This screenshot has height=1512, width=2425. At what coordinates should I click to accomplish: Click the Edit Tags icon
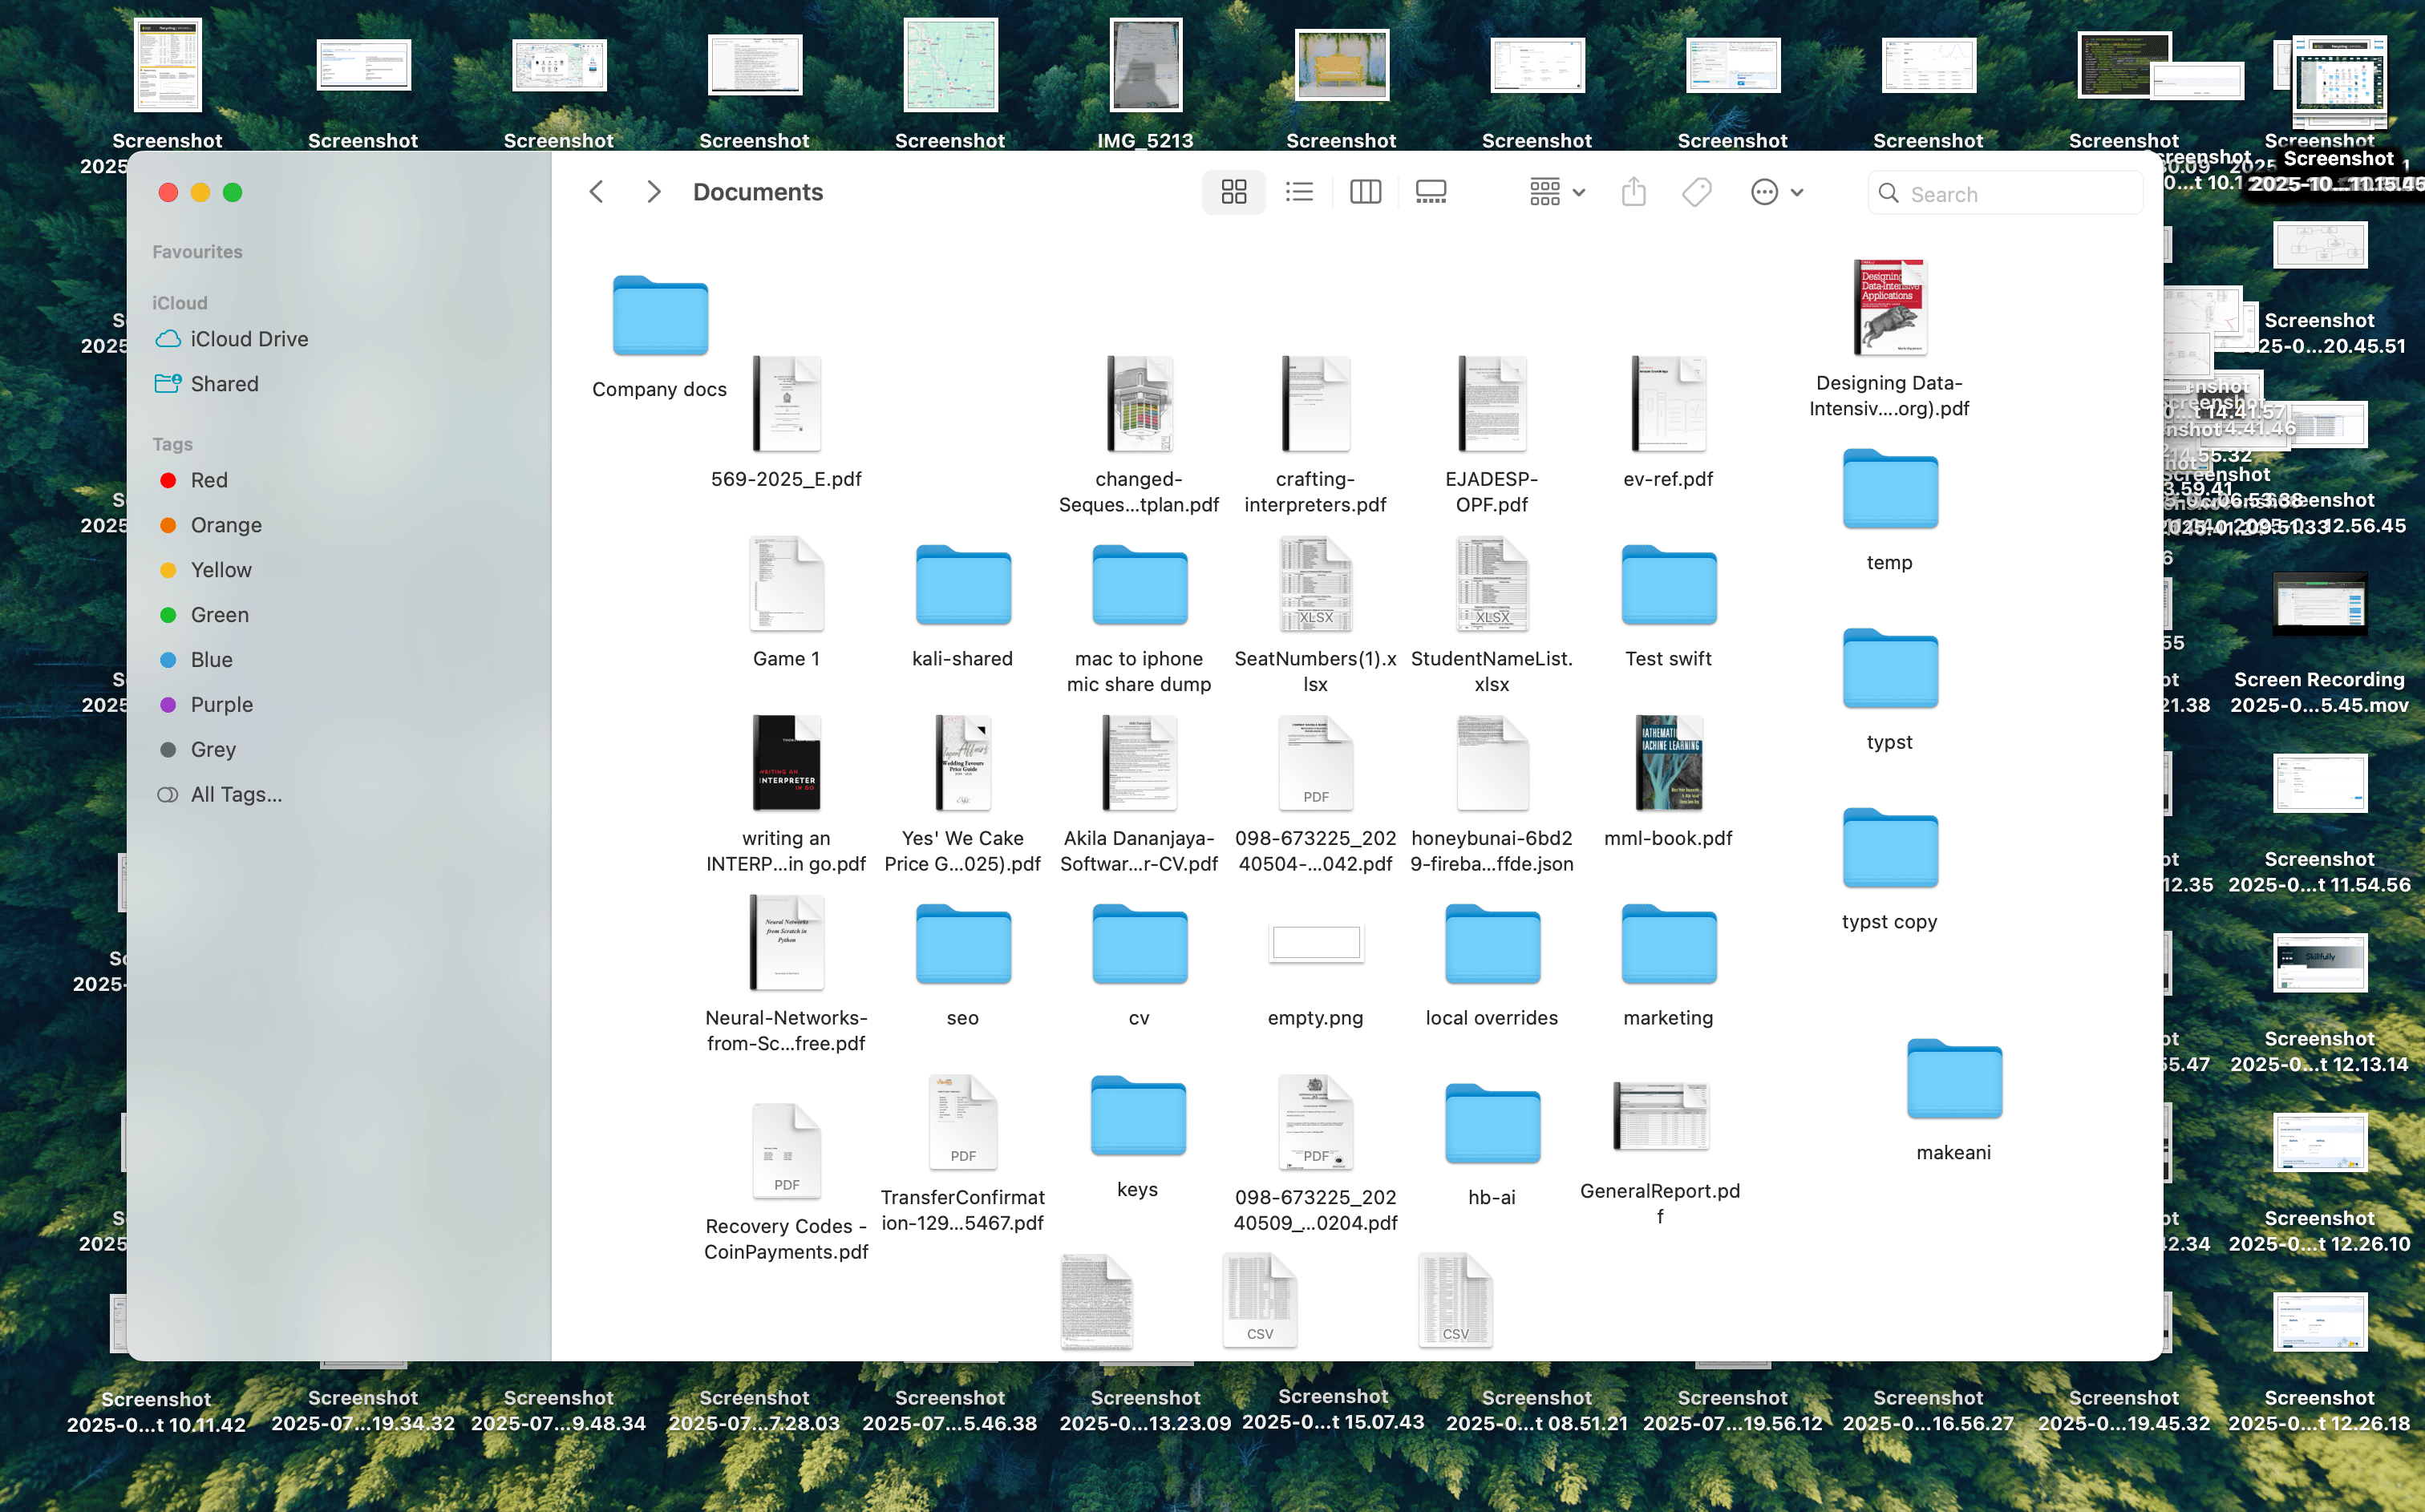click(1697, 192)
